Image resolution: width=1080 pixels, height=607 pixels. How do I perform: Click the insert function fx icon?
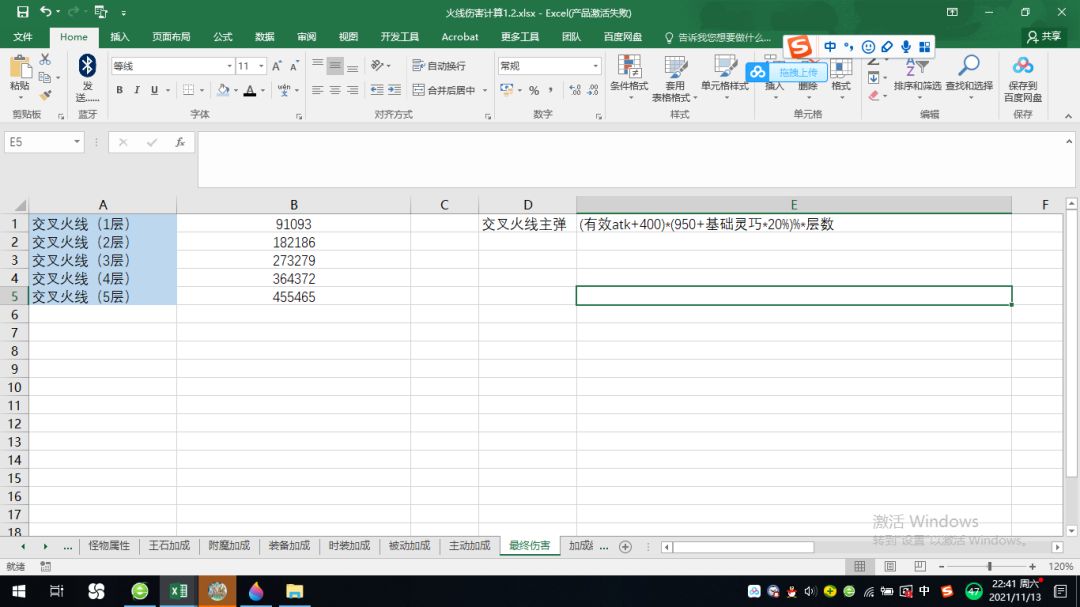pyautogui.click(x=180, y=142)
